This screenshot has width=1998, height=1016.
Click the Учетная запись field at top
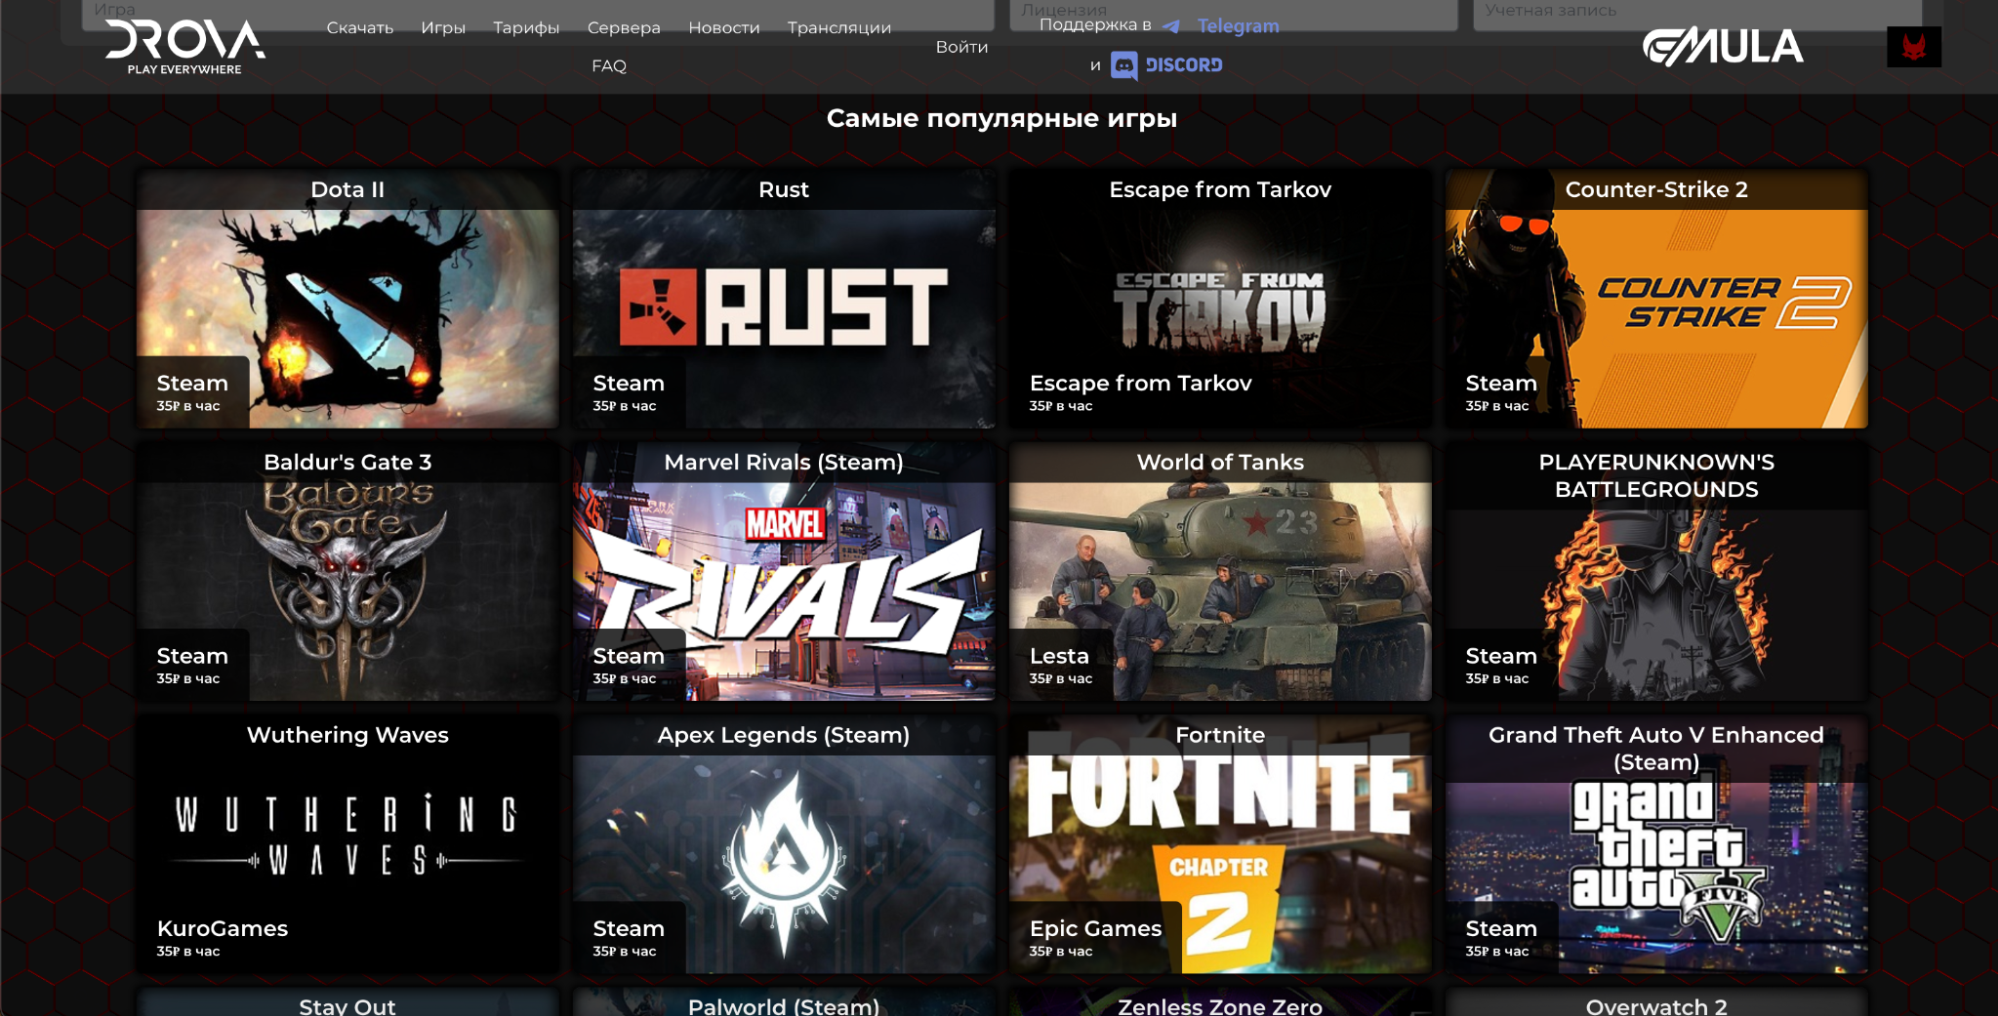click(1697, 14)
